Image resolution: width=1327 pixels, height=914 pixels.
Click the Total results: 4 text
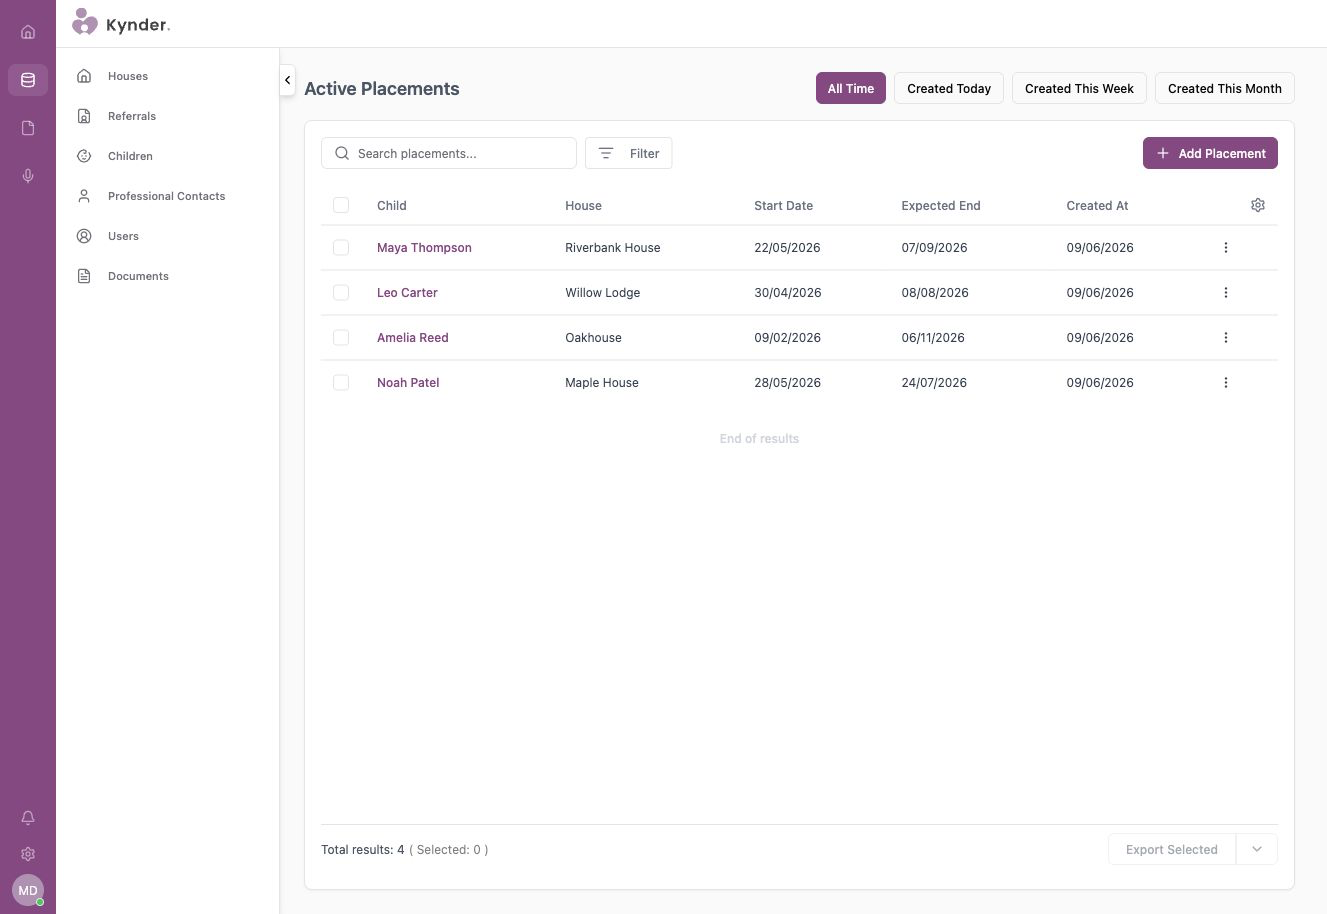tap(362, 849)
